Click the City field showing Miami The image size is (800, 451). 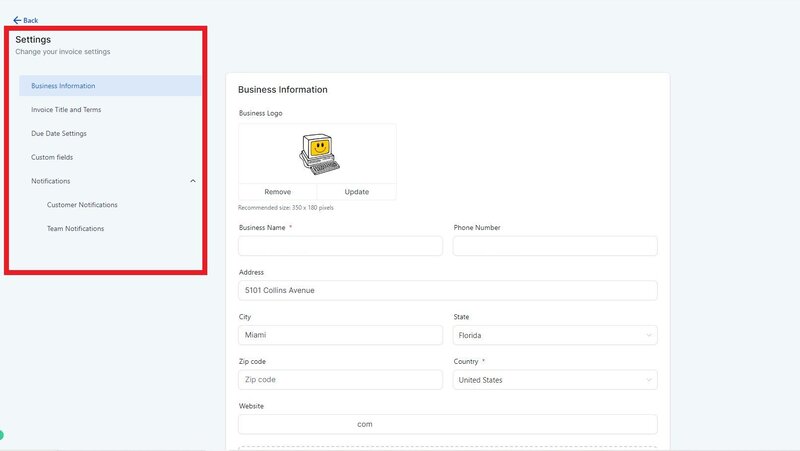340,335
